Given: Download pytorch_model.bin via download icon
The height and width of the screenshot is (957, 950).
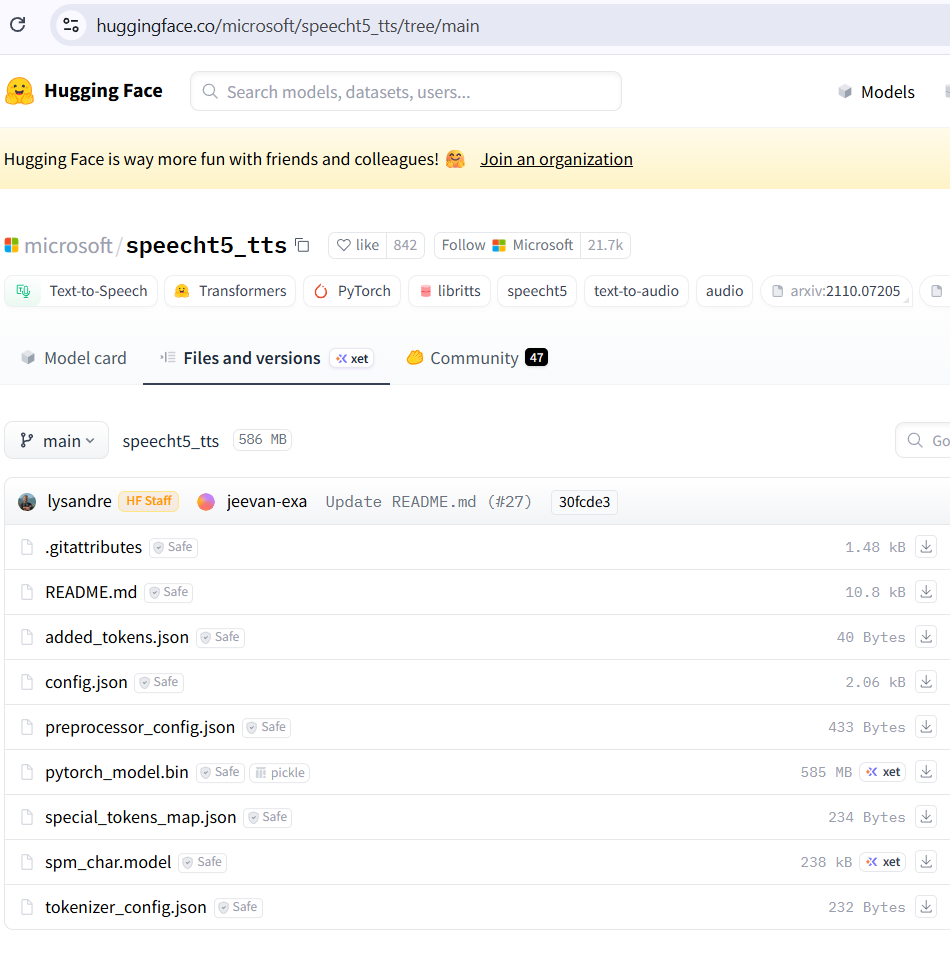Looking at the screenshot, I should [x=926, y=772].
